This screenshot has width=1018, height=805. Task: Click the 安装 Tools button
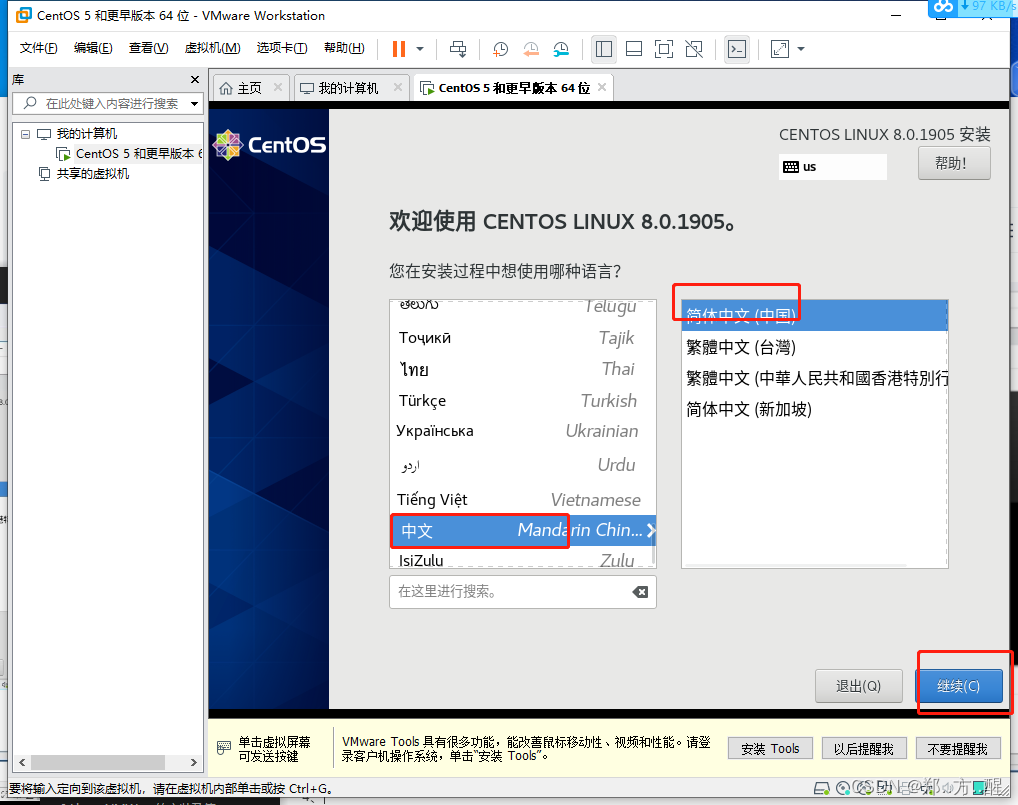770,749
